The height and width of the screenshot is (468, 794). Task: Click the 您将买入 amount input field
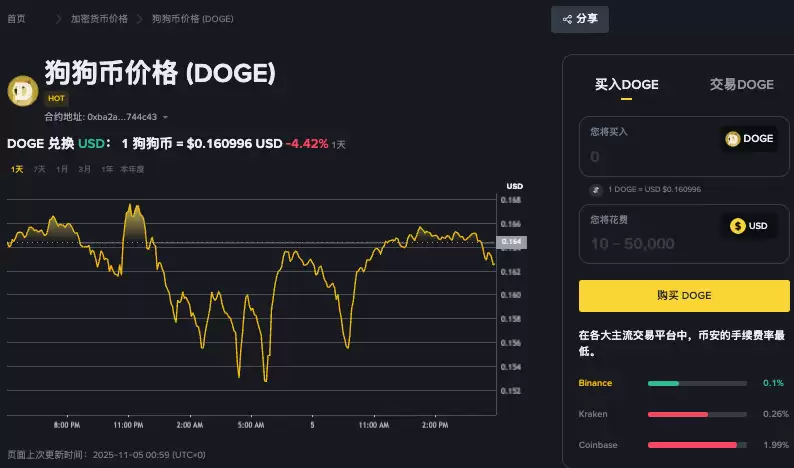coord(650,156)
